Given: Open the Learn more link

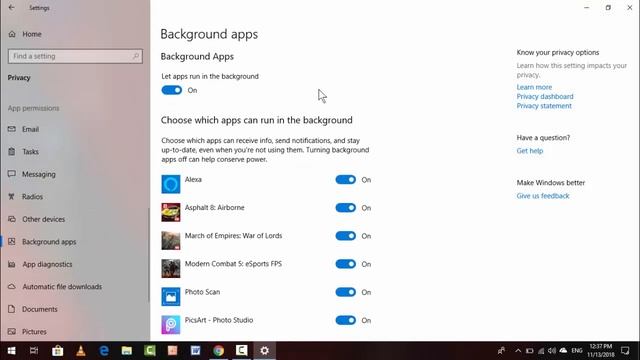Looking at the screenshot, I should [534, 87].
